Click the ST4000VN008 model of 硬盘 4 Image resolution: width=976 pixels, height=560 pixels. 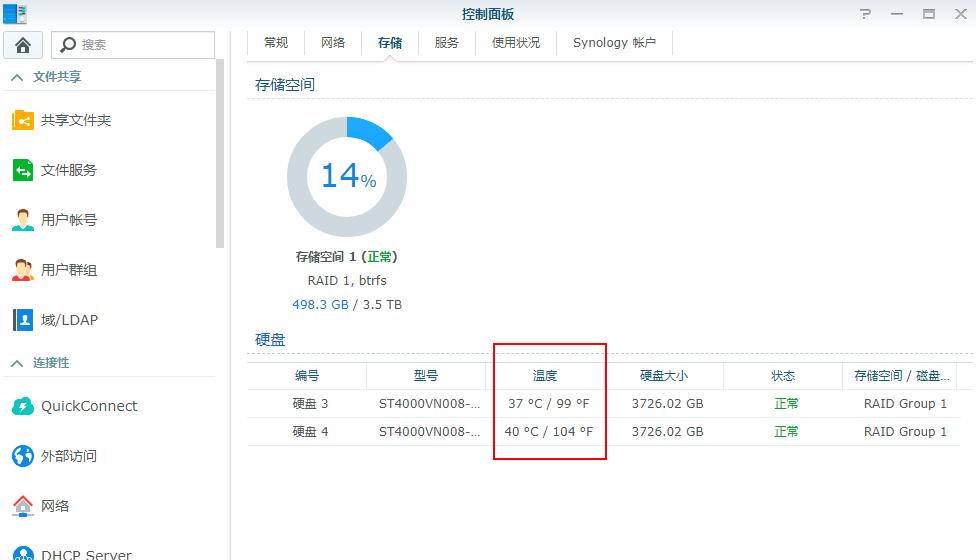pos(429,432)
